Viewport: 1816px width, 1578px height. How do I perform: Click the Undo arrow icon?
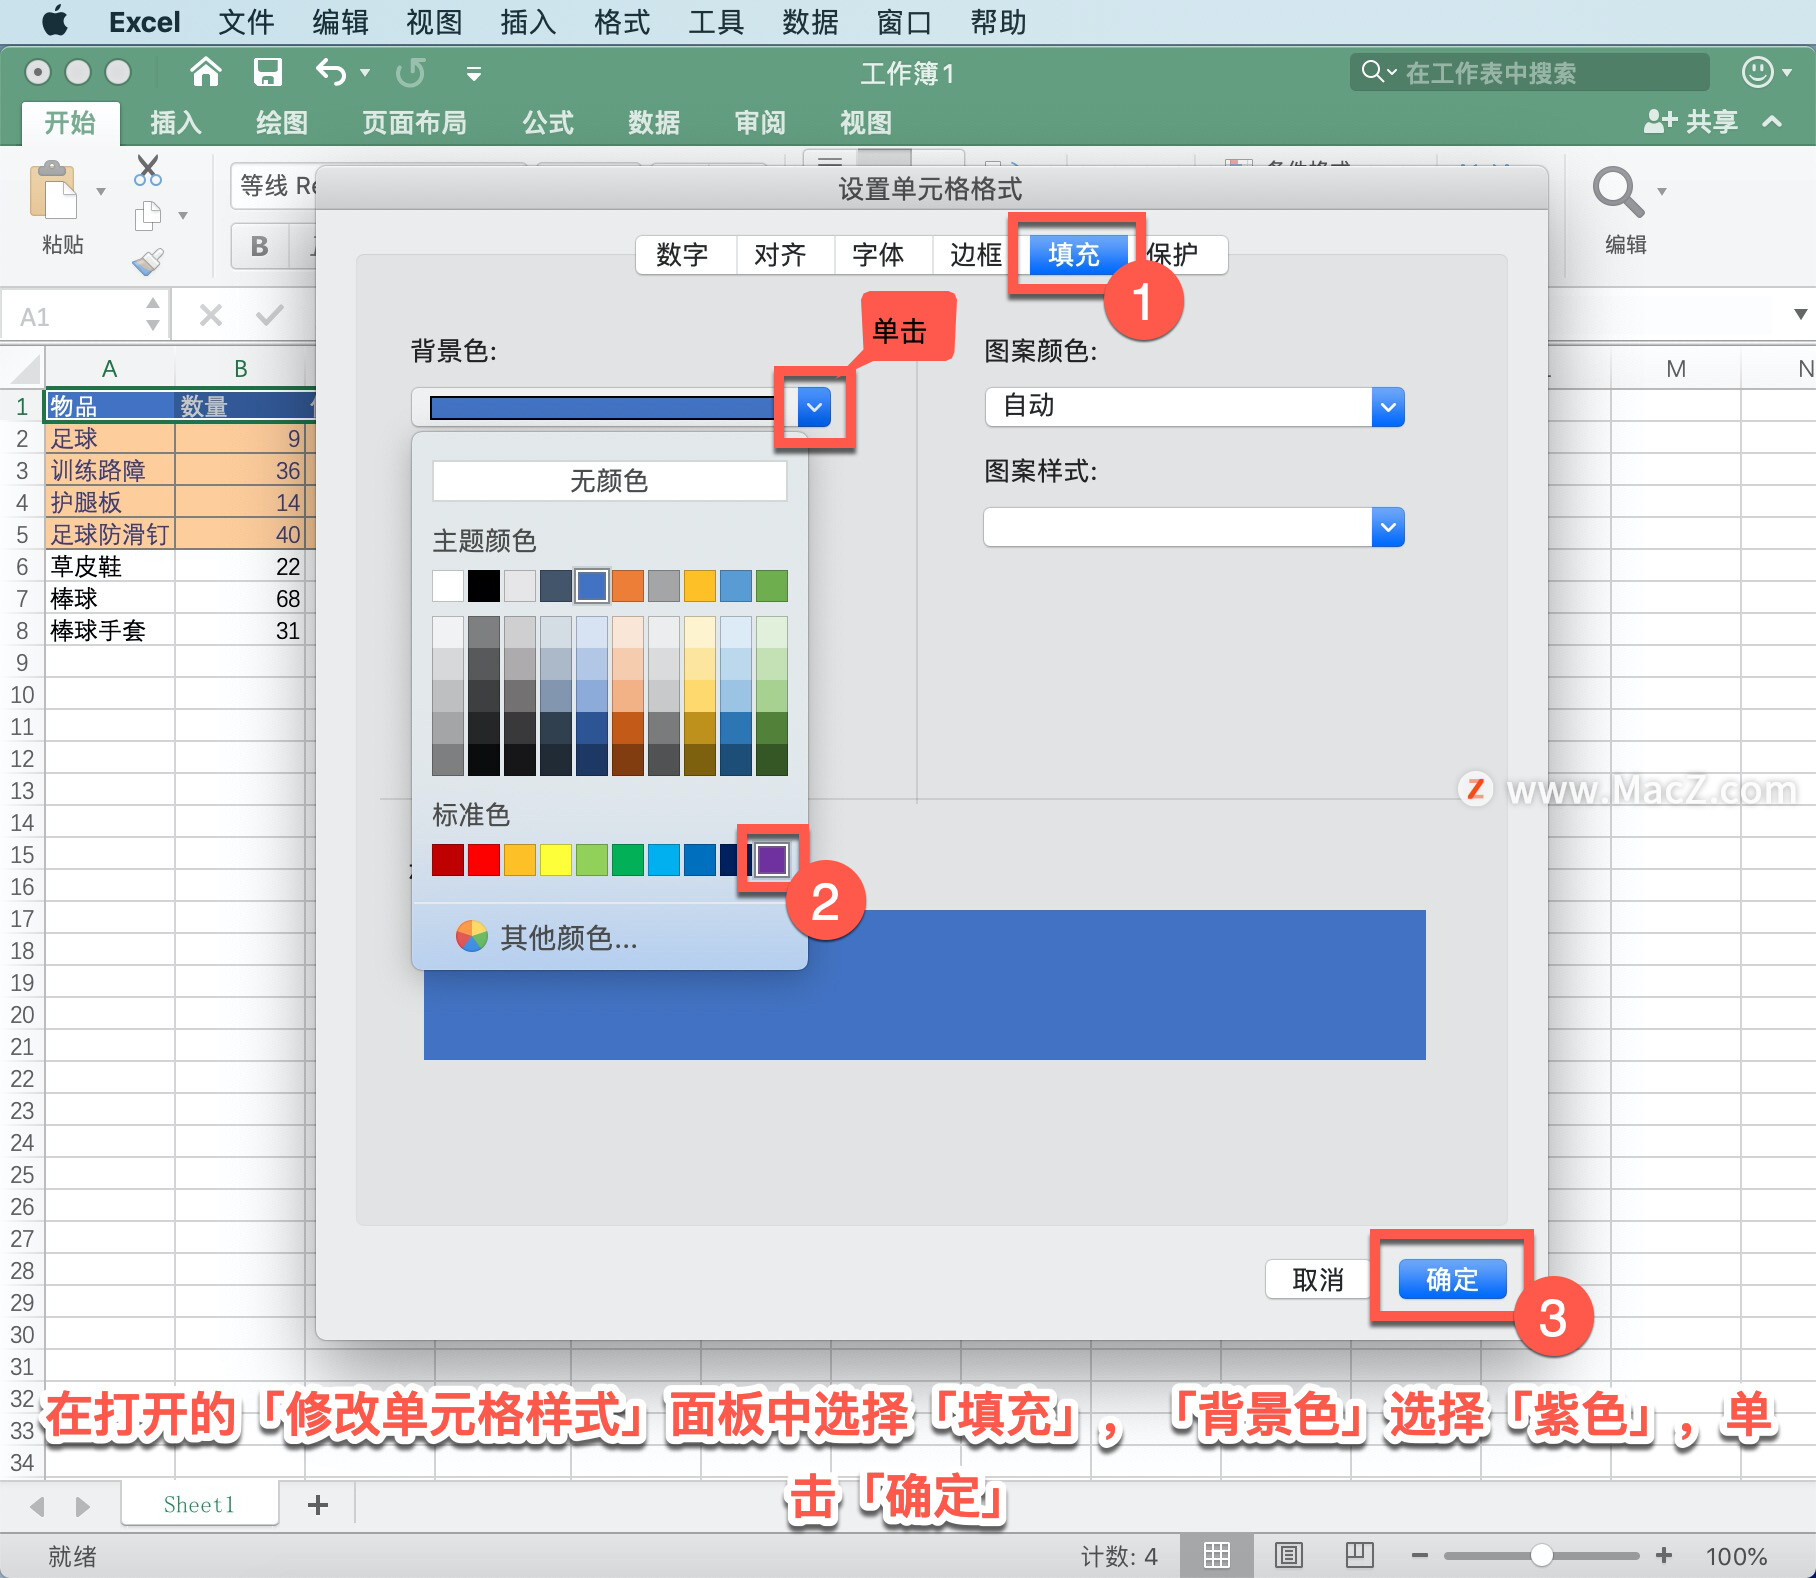[x=331, y=72]
